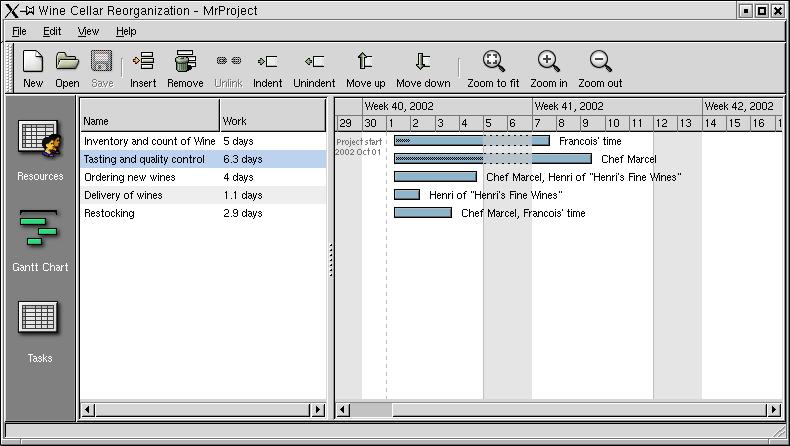
Task: Open a project file with Open icon
Action: [x=67, y=68]
